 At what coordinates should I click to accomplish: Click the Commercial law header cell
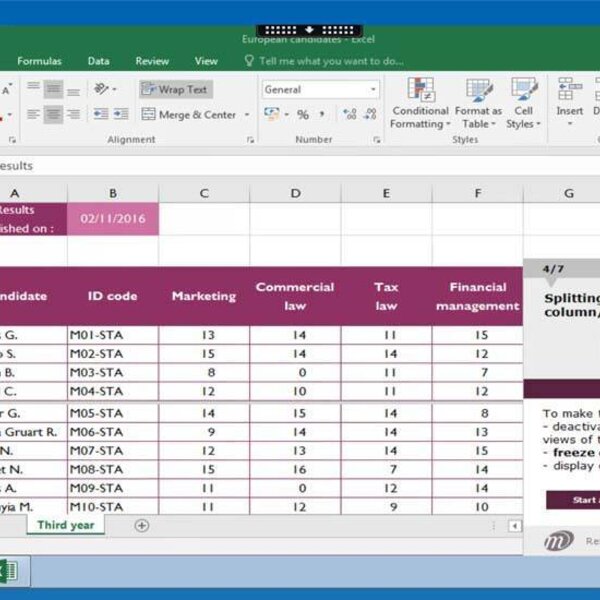tap(295, 296)
